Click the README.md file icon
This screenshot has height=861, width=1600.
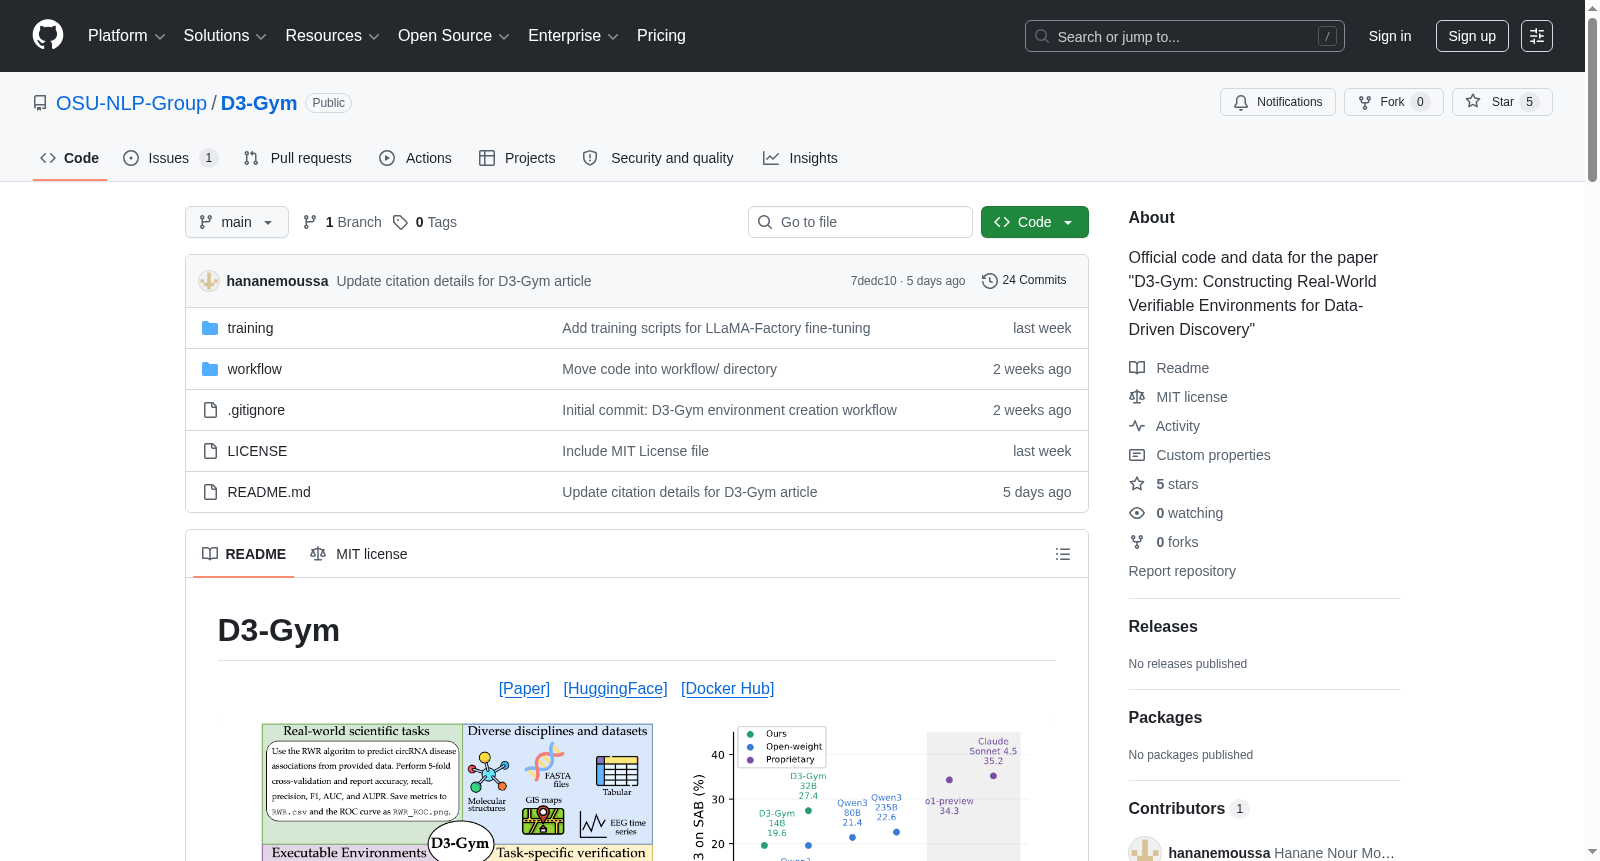click(x=210, y=492)
